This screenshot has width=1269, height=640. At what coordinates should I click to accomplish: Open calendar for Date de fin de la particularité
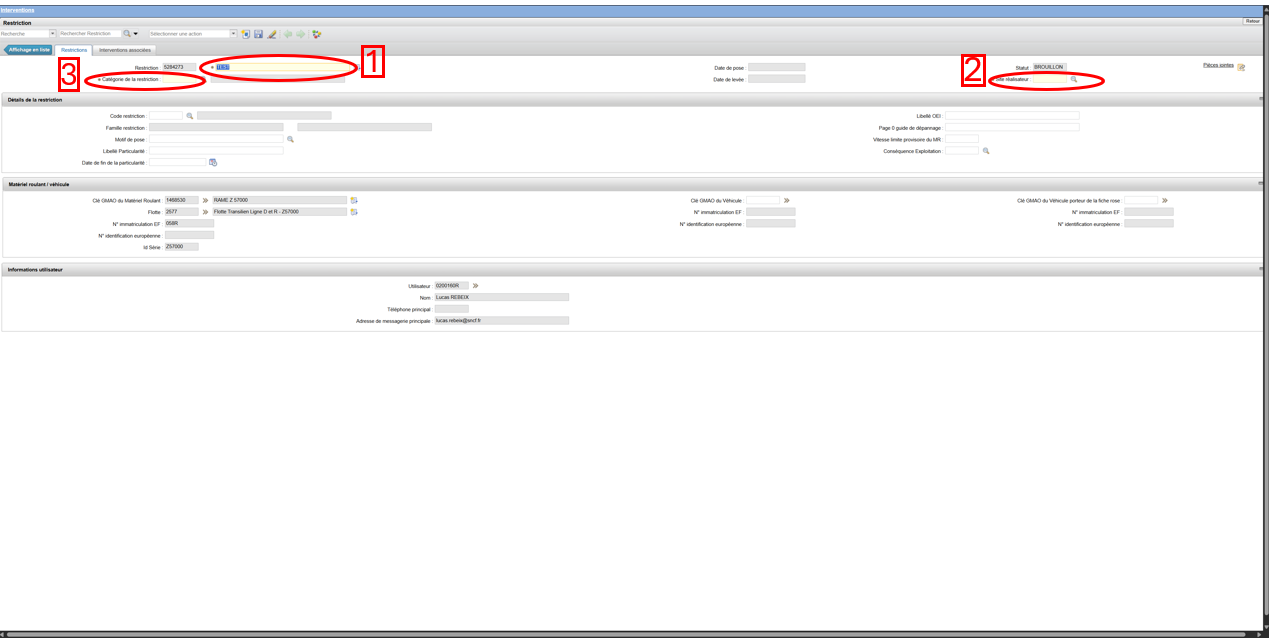(213, 162)
